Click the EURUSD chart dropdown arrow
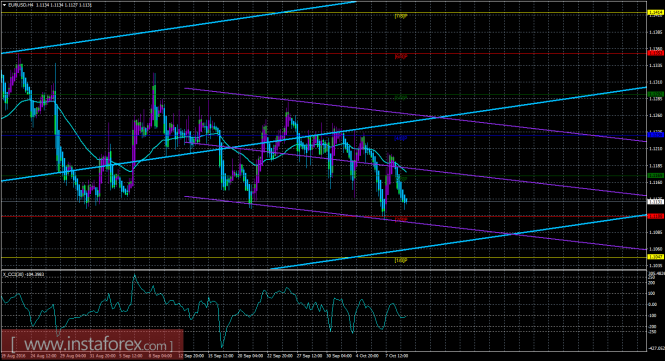This screenshot has height=361, width=665. click(4, 5)
